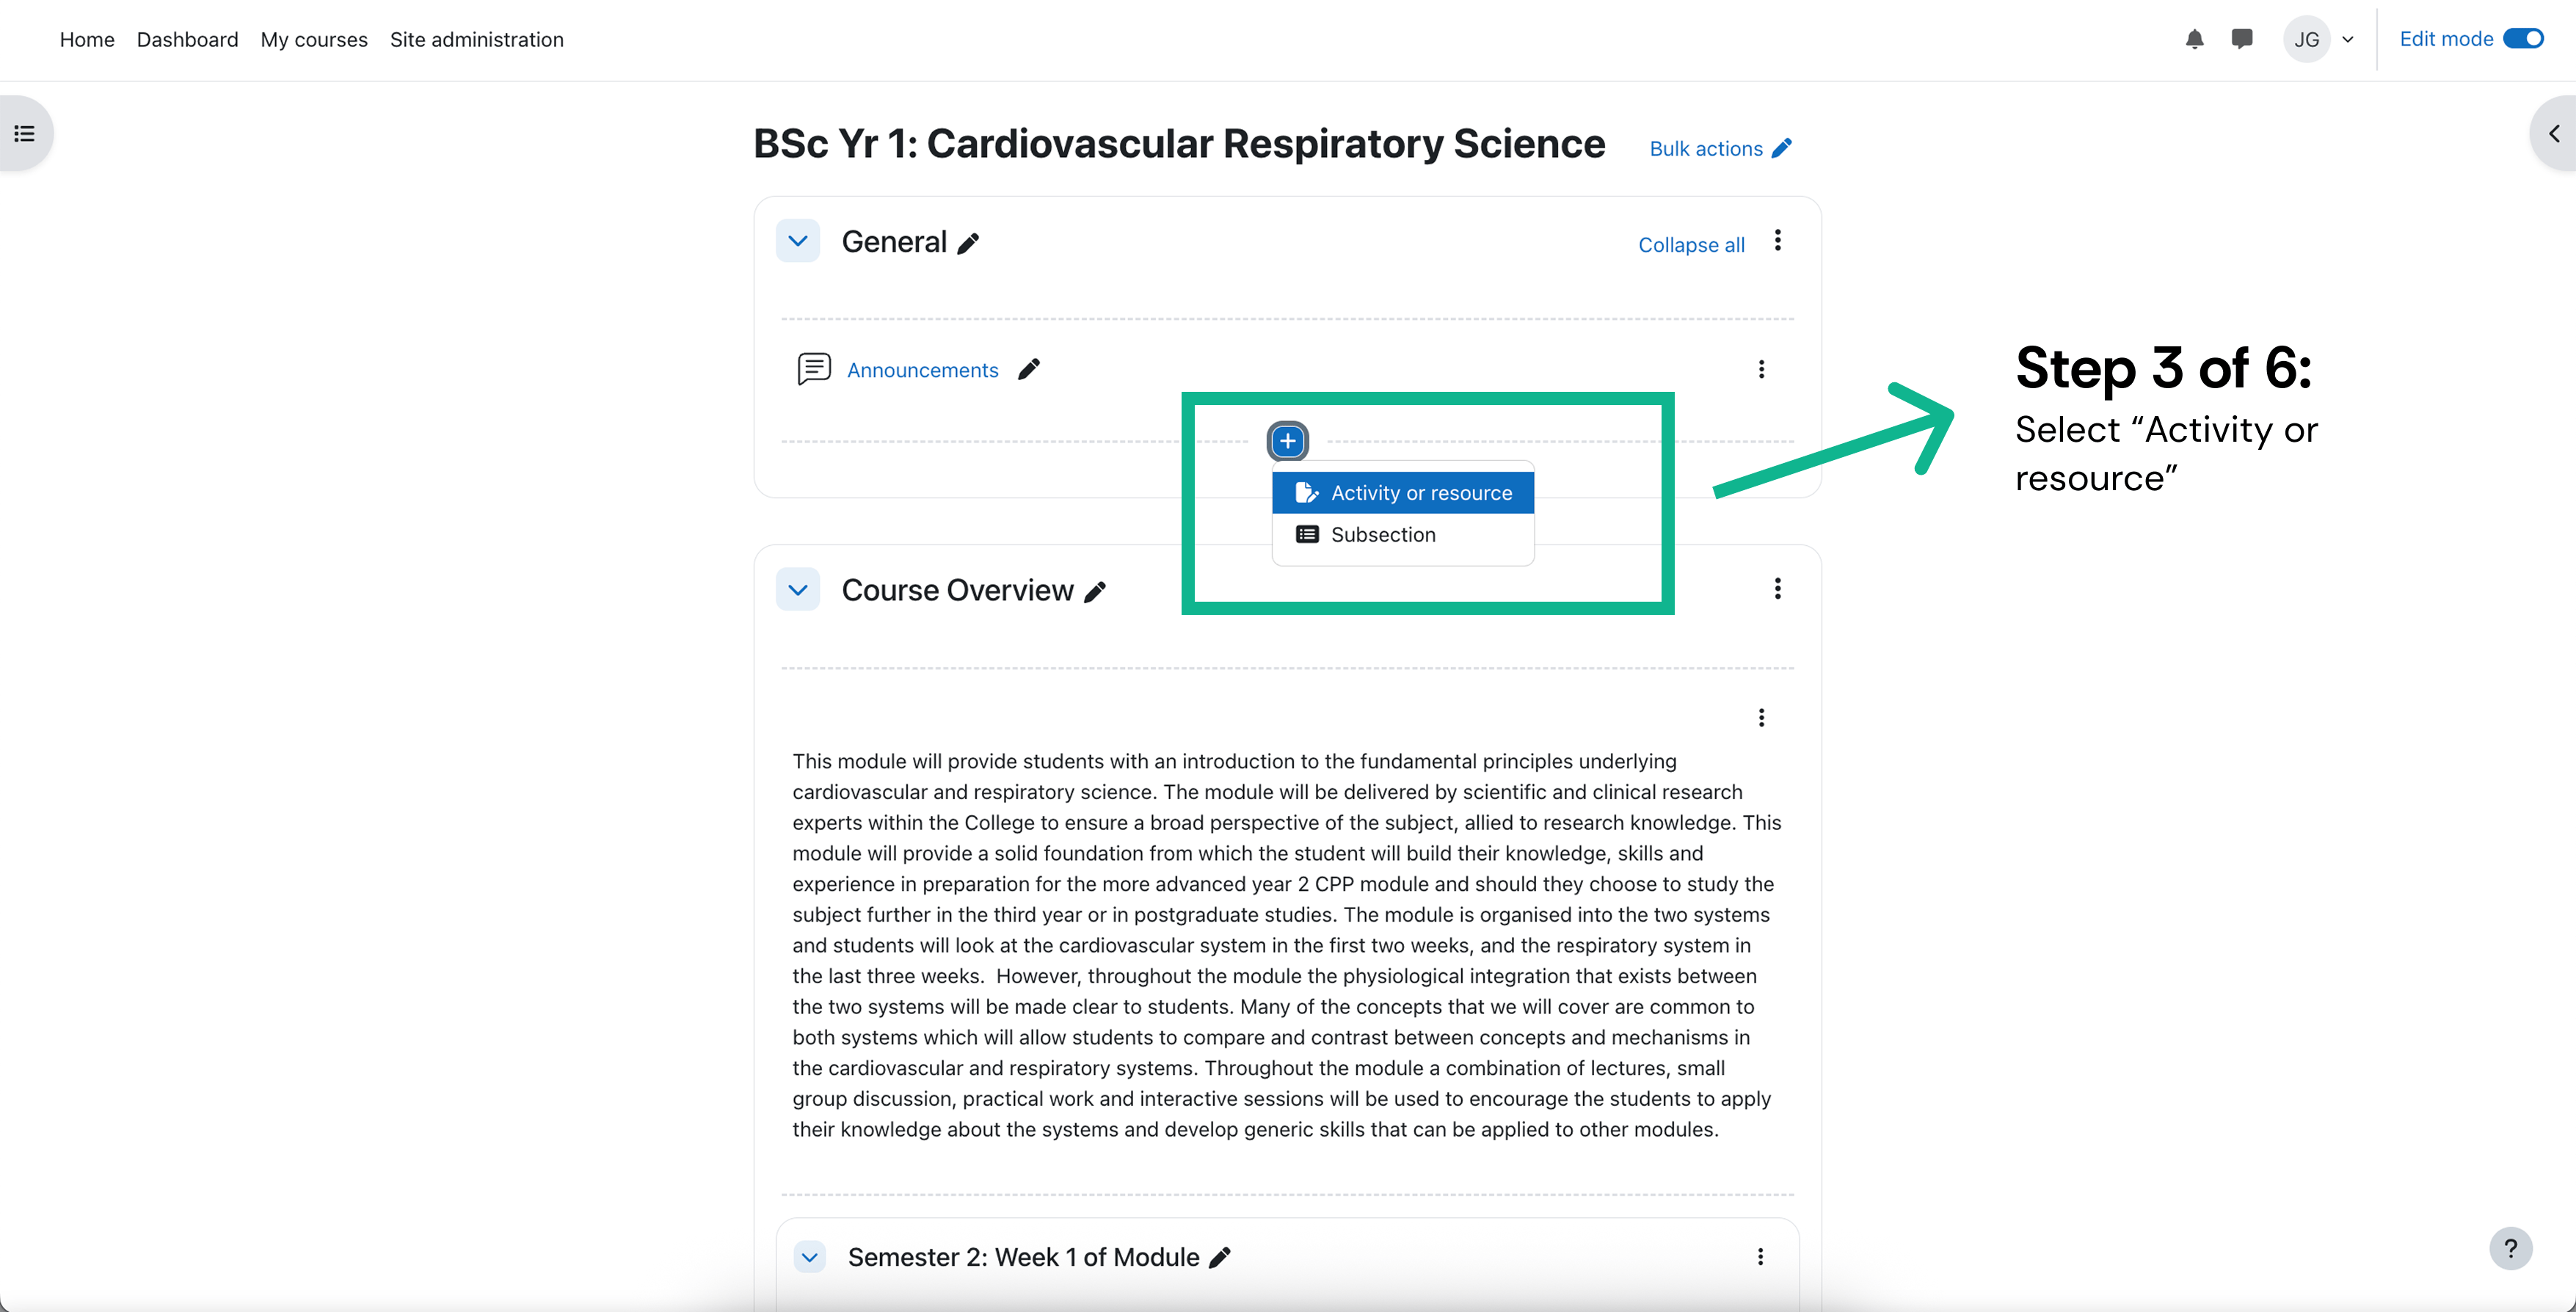Rename Announcements using pencil icon

point(1028,370)
